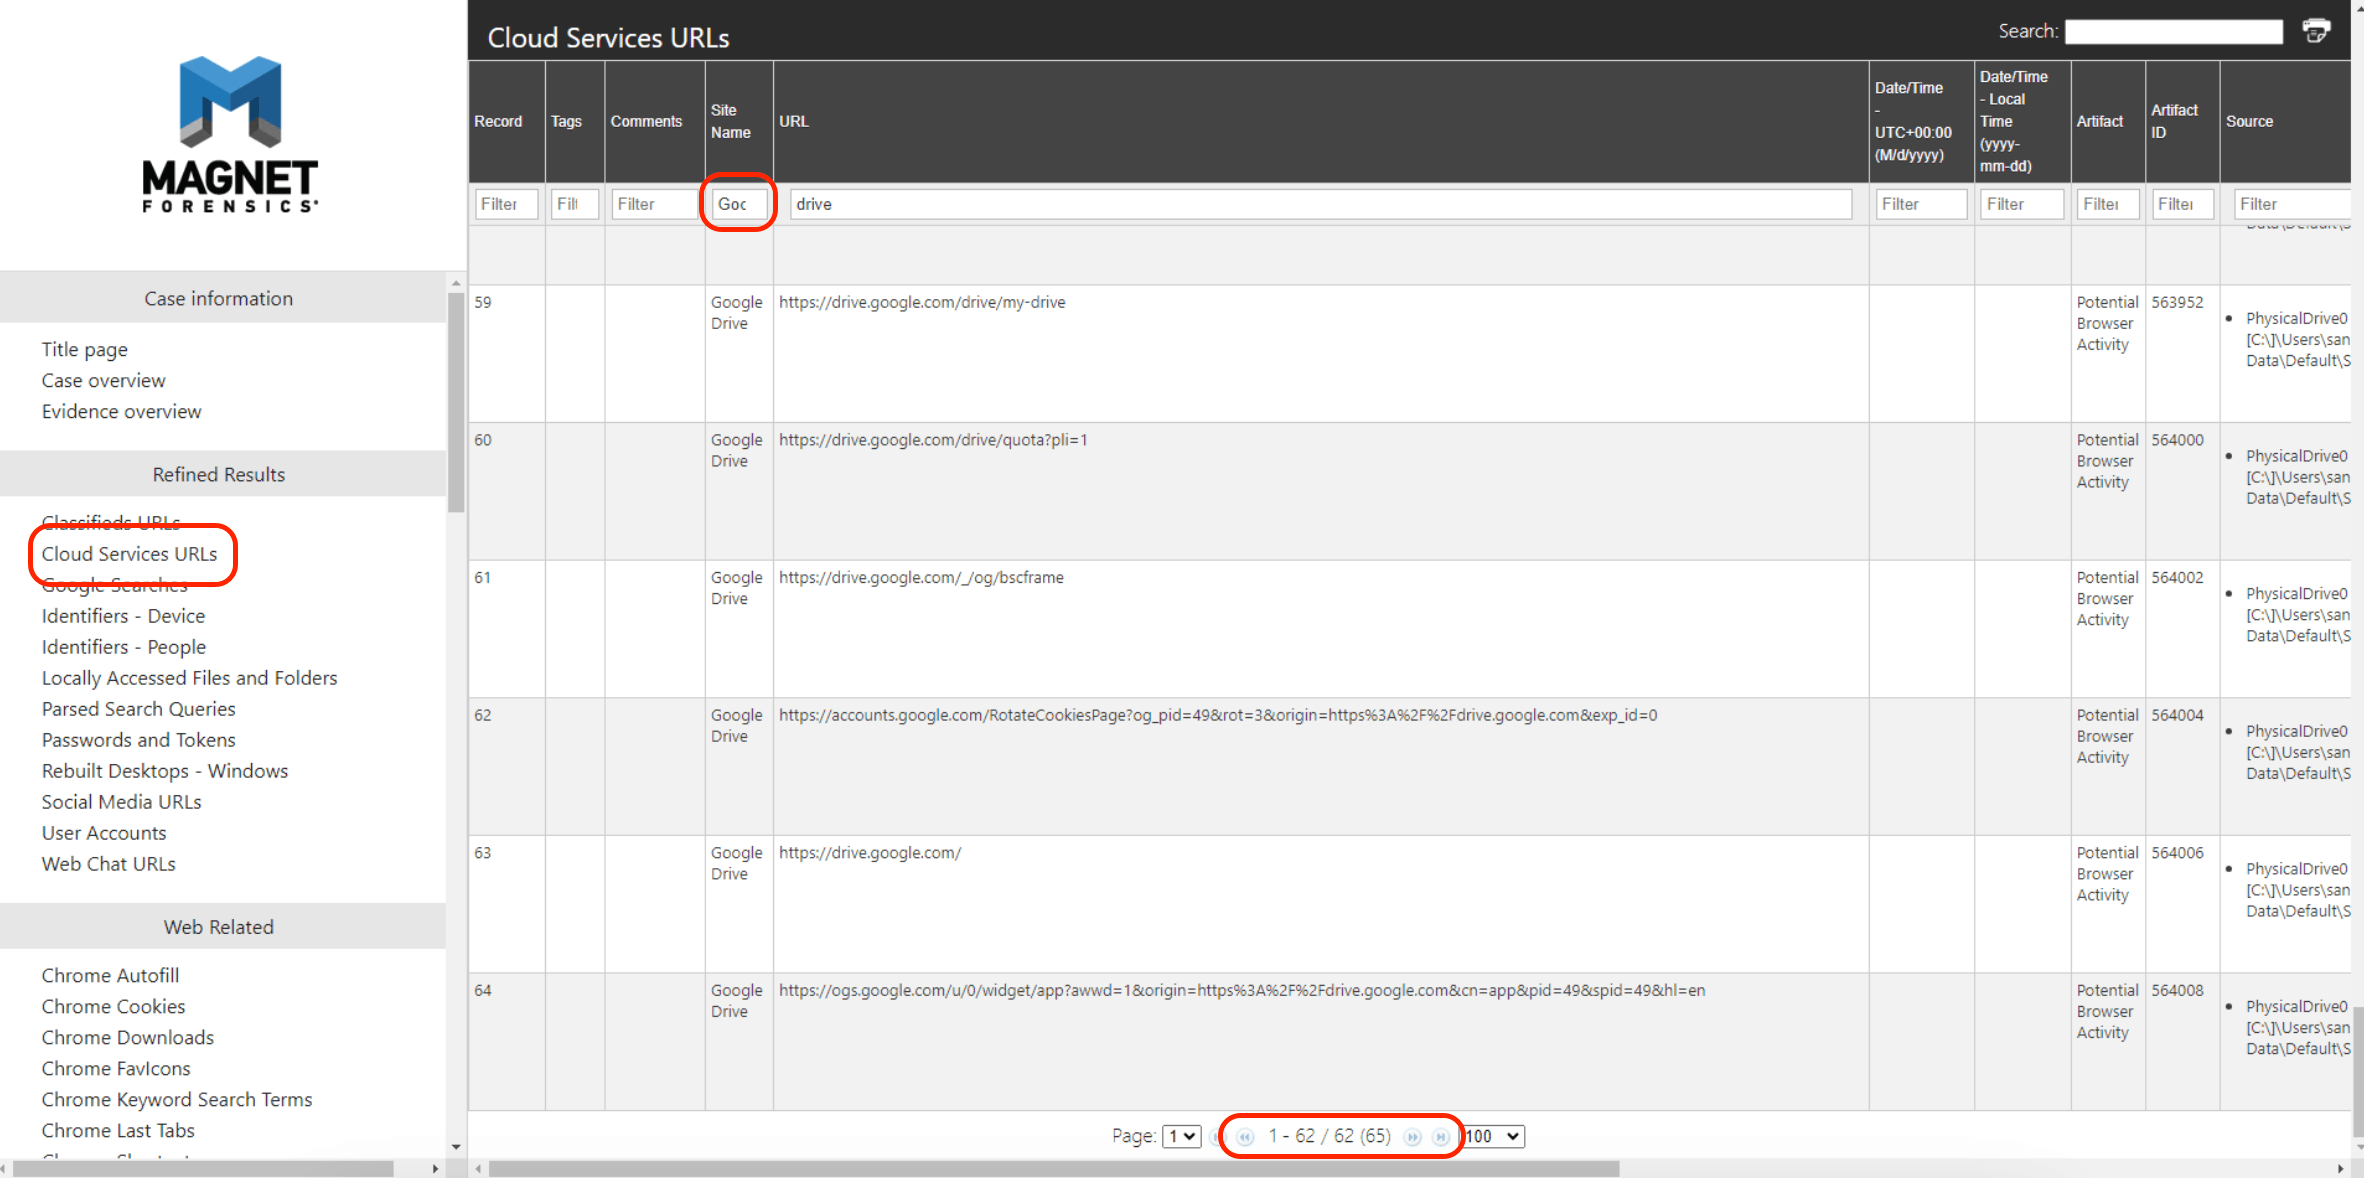Image resolution: width=2364 pixels, height=1178 pixels.
Task: Click URL filter field containing drive
Action: [1320, 204]
